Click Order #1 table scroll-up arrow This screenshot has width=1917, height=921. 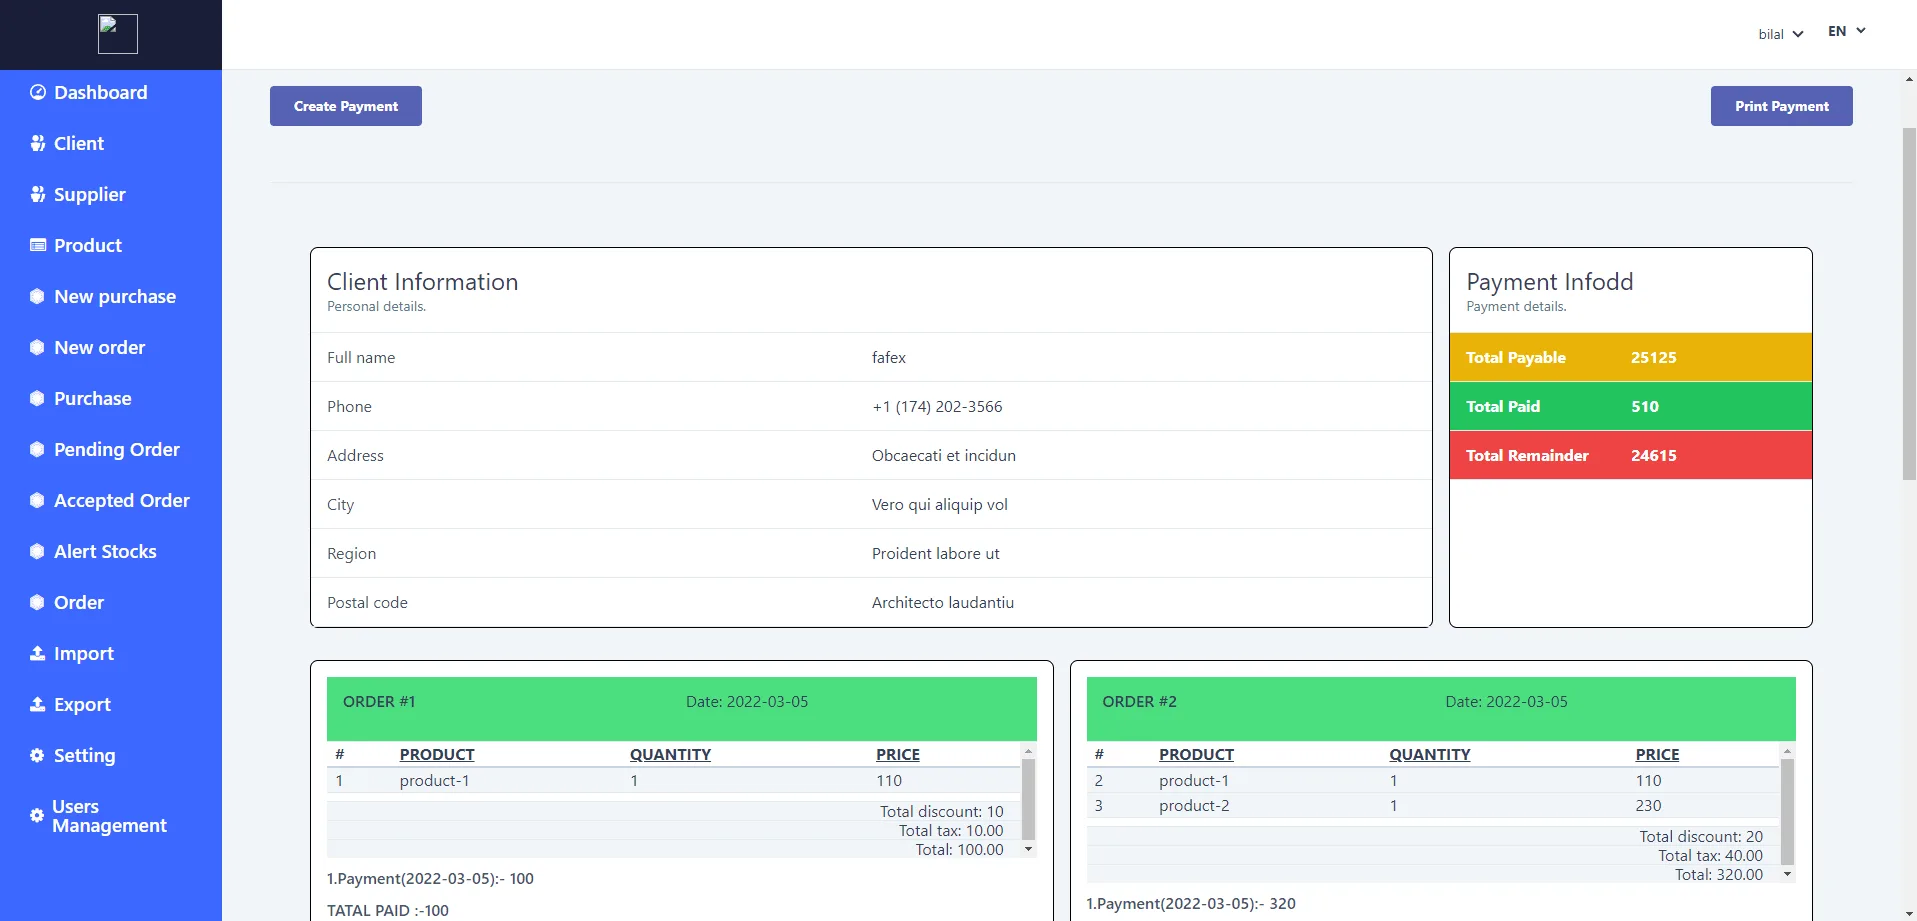click(x=1028, y=751)
